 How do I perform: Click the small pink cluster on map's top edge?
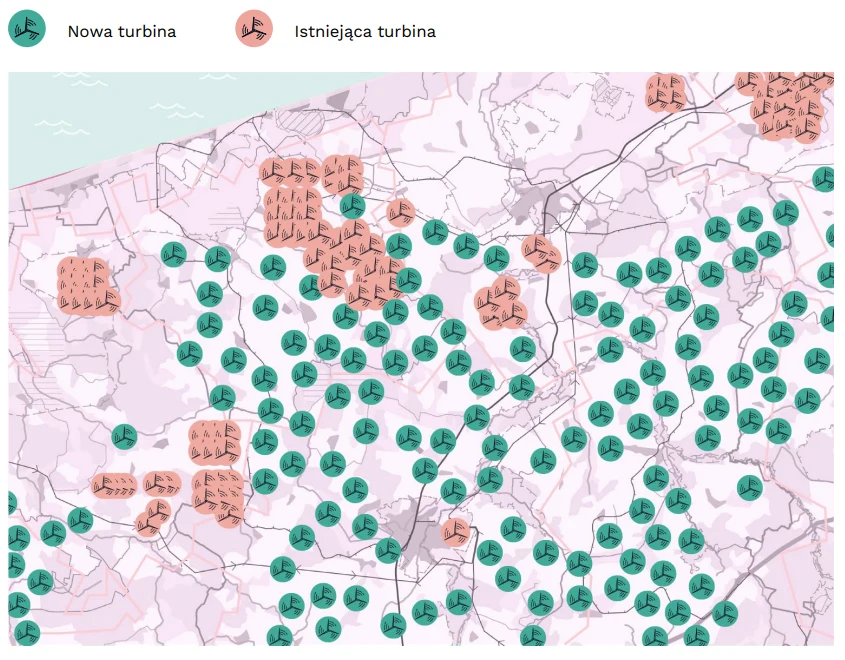pos(665,92)
